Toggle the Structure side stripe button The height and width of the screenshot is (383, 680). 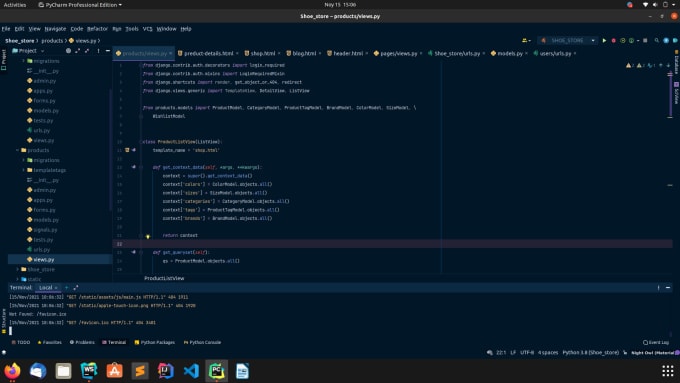click(x=3, y=321)
